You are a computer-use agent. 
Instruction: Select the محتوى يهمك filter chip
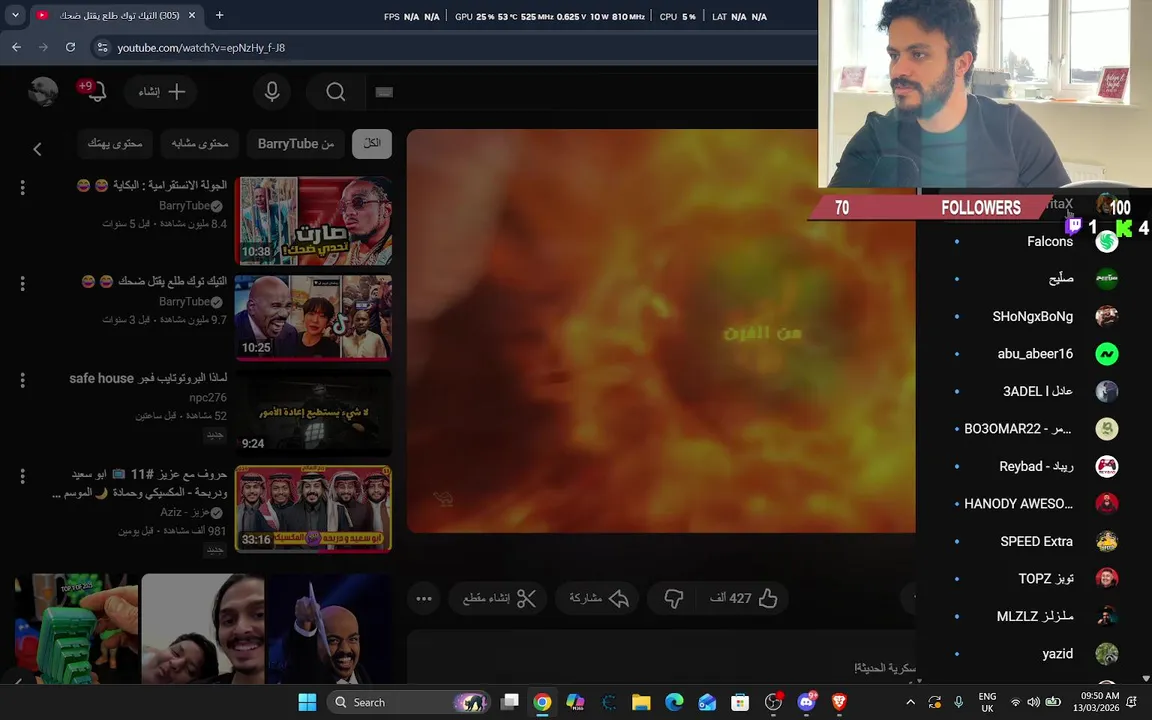[x=115, y=143]
